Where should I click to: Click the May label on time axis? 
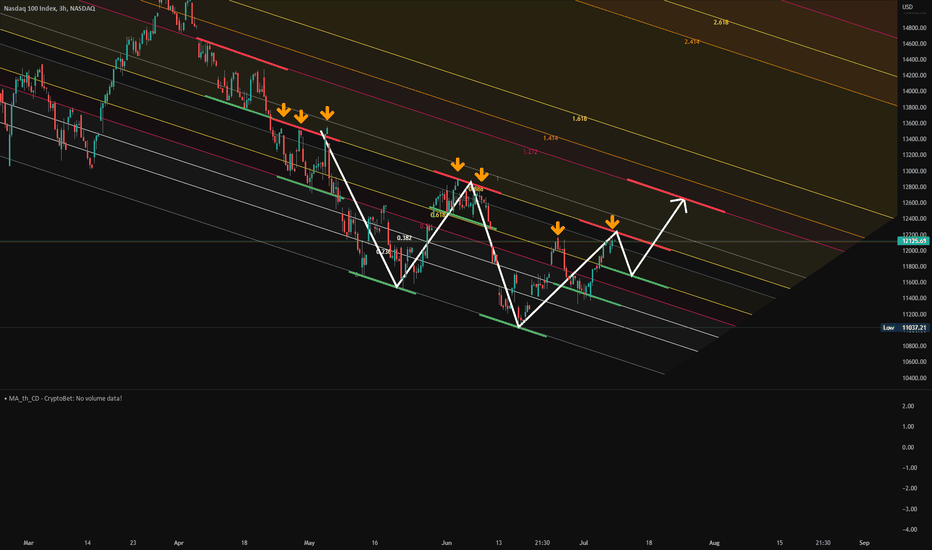coord(309,543)
